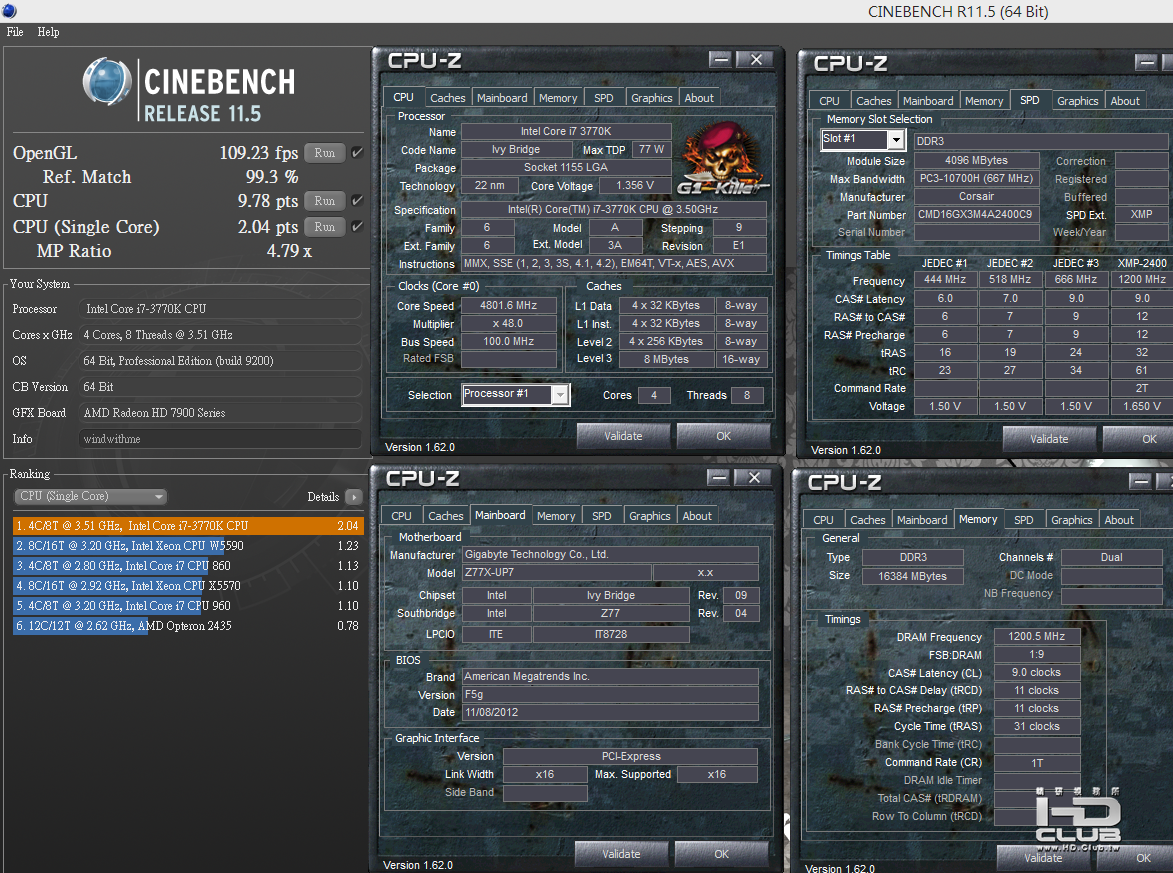1173x873 pixels.
Task: Open CPU tab in Mainboard CPU-Z window
Action: 402,515
